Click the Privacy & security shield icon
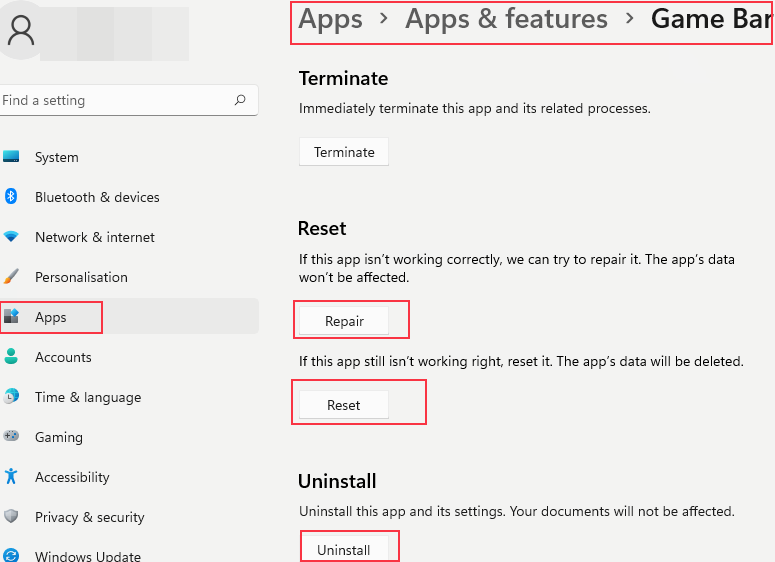775x562 pixels. tap(11, 517)
